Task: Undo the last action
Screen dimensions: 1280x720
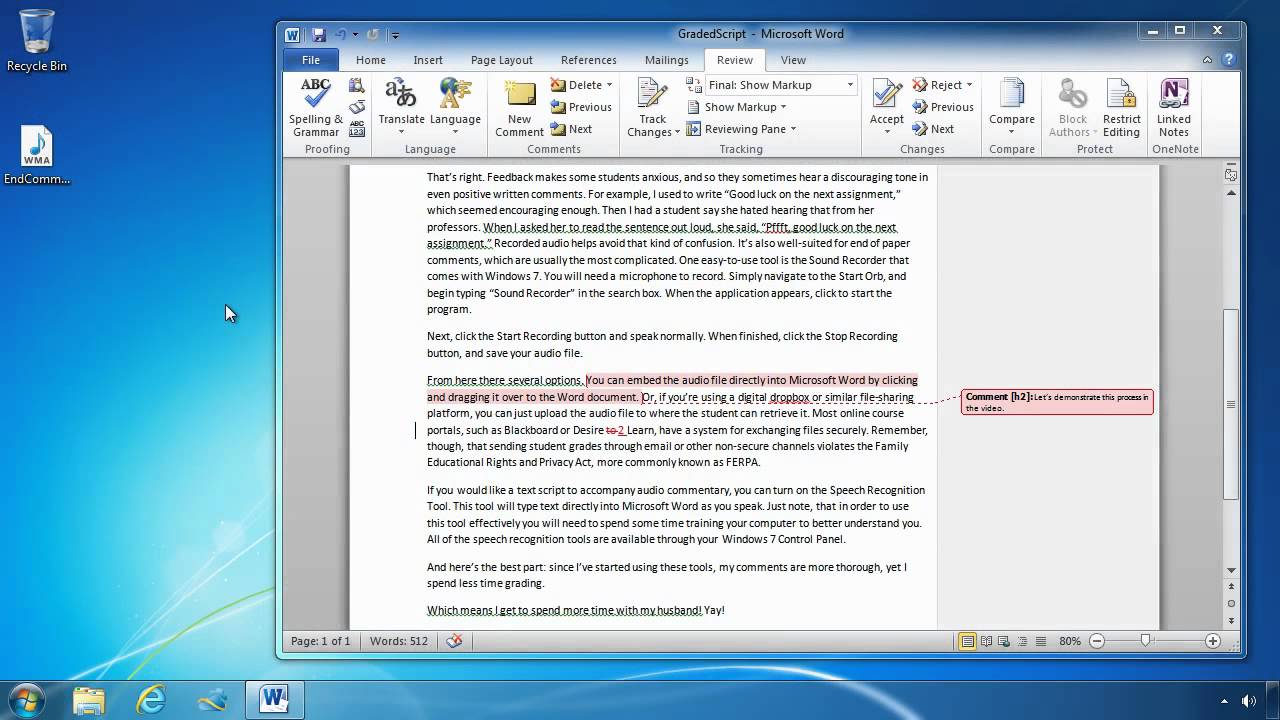Action: 340,34
